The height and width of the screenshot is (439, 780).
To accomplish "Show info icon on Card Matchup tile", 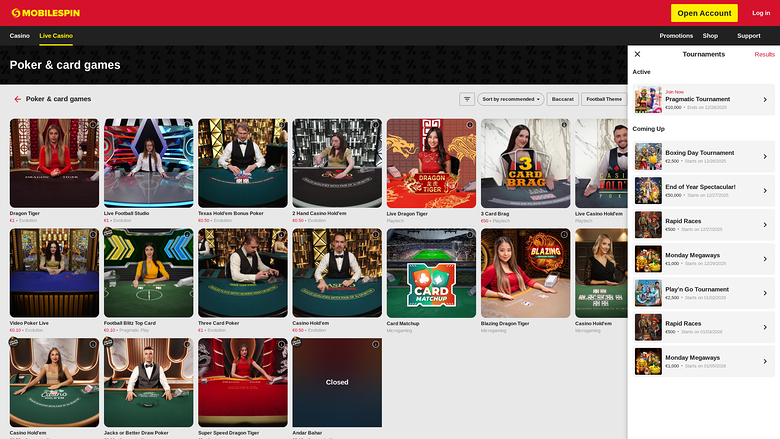I will pos(470,235).
